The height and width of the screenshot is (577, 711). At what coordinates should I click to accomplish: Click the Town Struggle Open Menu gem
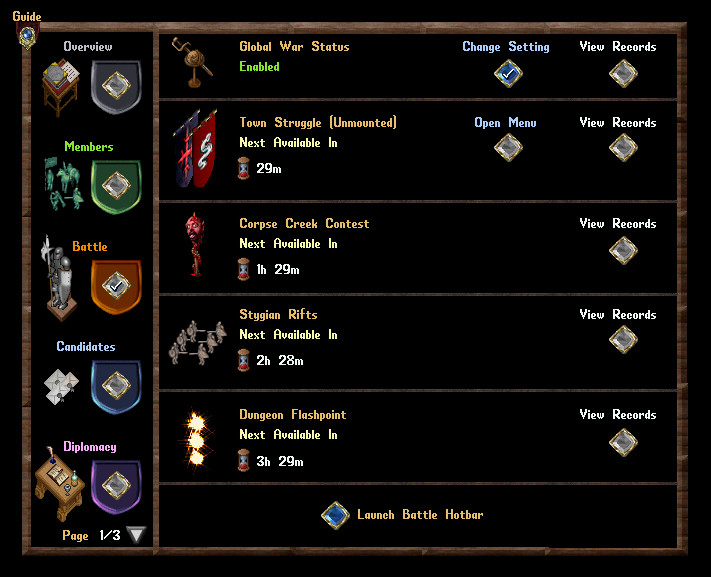click(x=508, y=147)
